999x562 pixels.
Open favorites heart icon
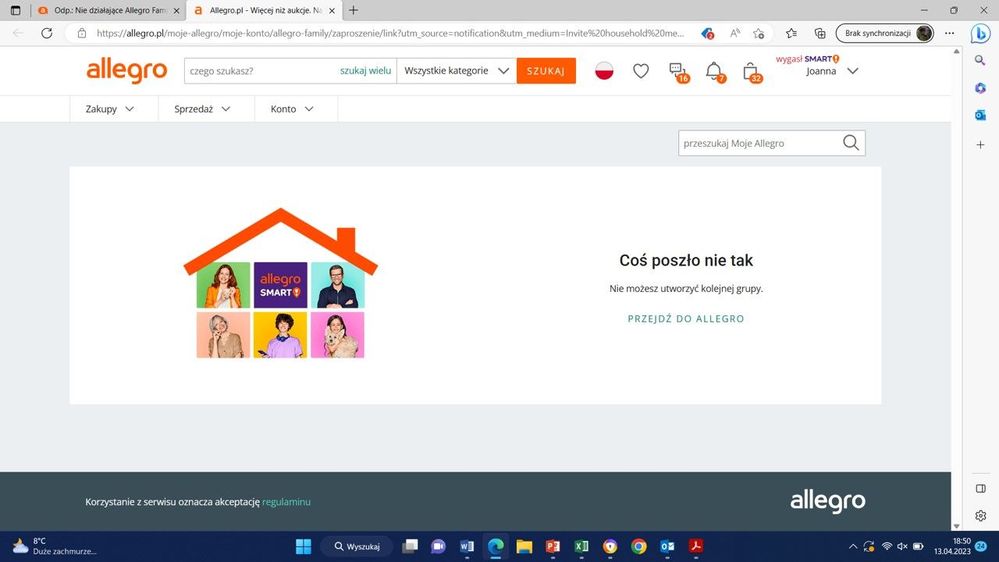[641, 71]
